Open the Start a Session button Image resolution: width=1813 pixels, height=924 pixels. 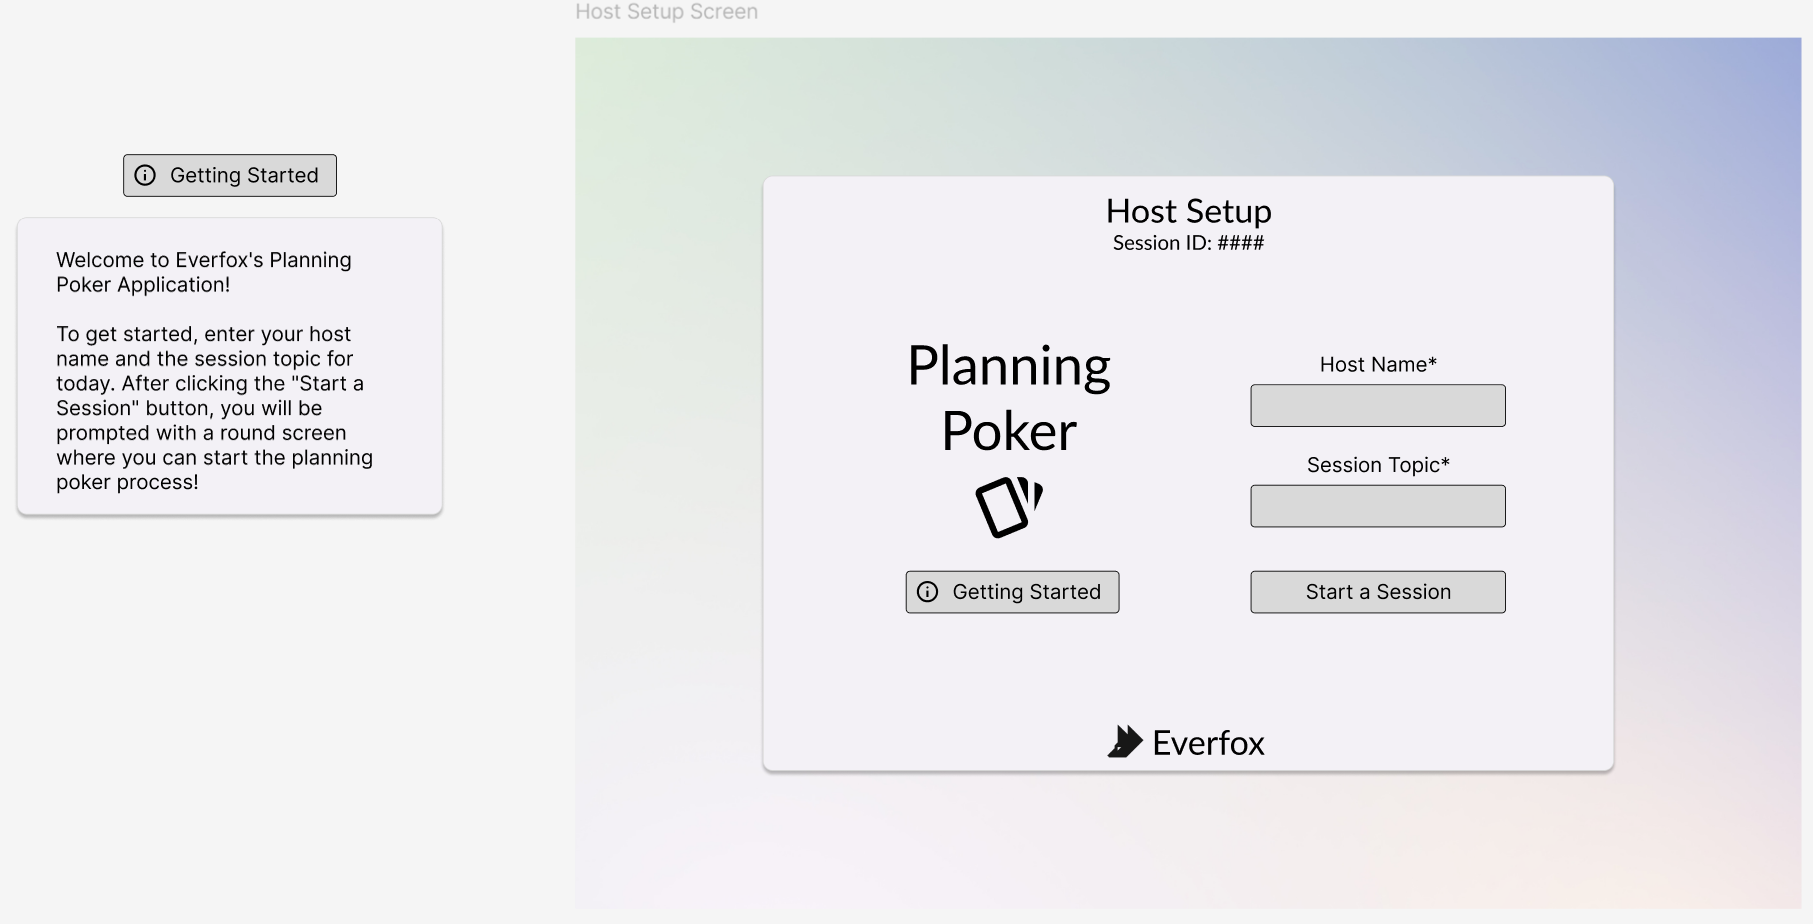coord(1377,591)
